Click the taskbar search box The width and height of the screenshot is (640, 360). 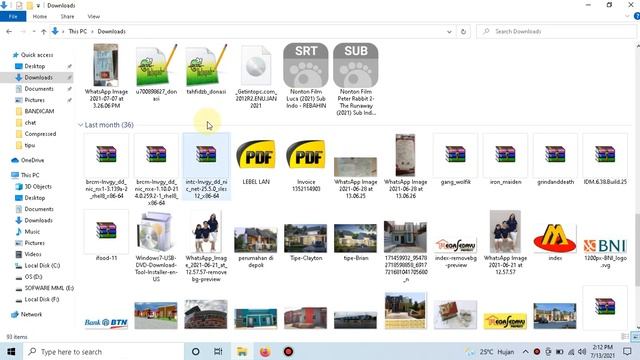point(103,352)
